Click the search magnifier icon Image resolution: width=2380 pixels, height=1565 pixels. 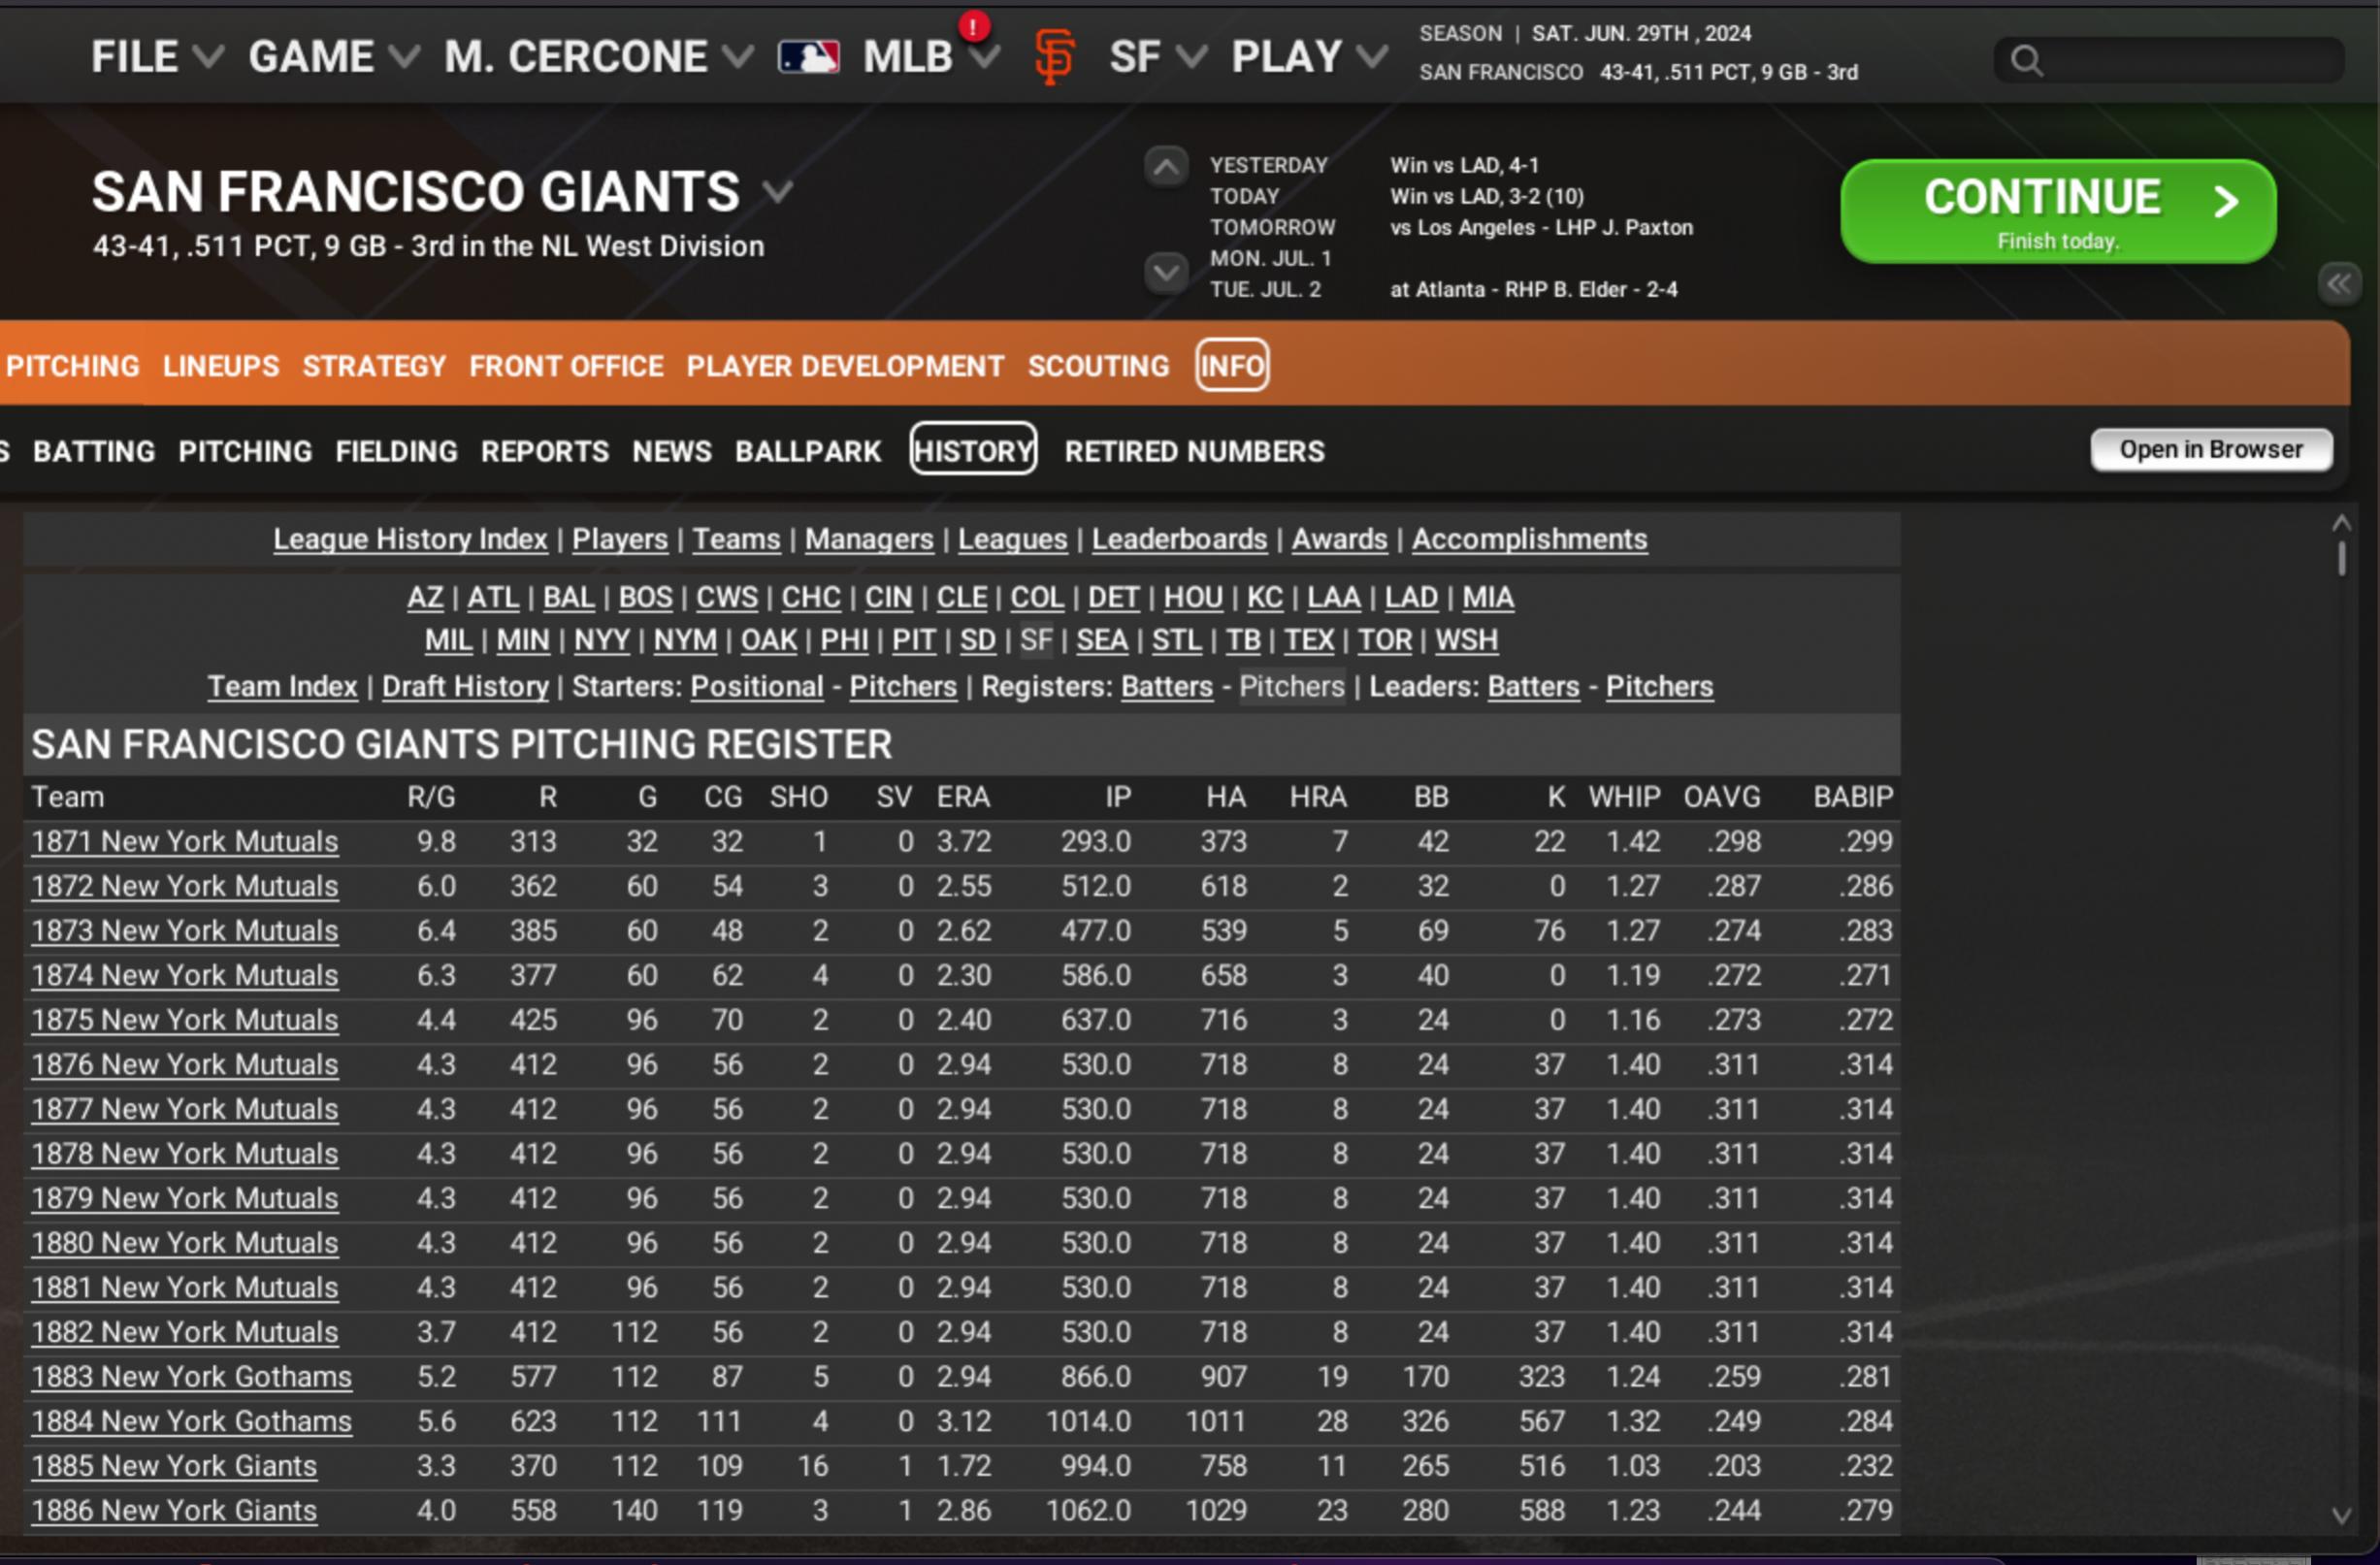tap(2026, 61)
